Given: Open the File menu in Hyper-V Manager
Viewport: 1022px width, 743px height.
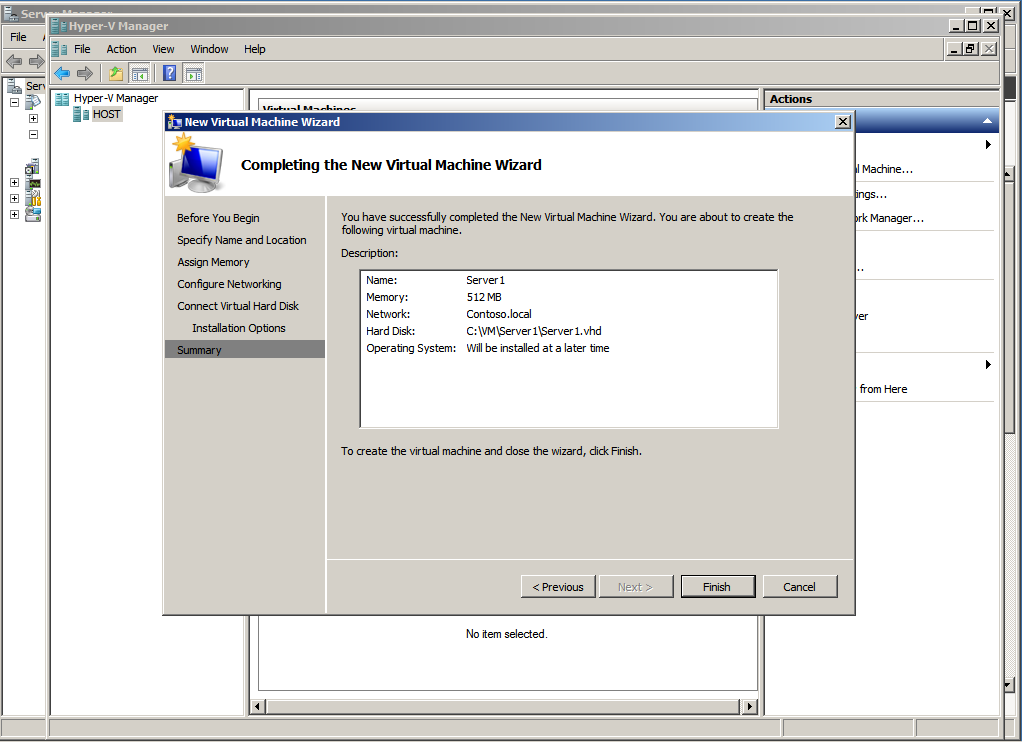Looking at the screenshot, I should point(82,49).
